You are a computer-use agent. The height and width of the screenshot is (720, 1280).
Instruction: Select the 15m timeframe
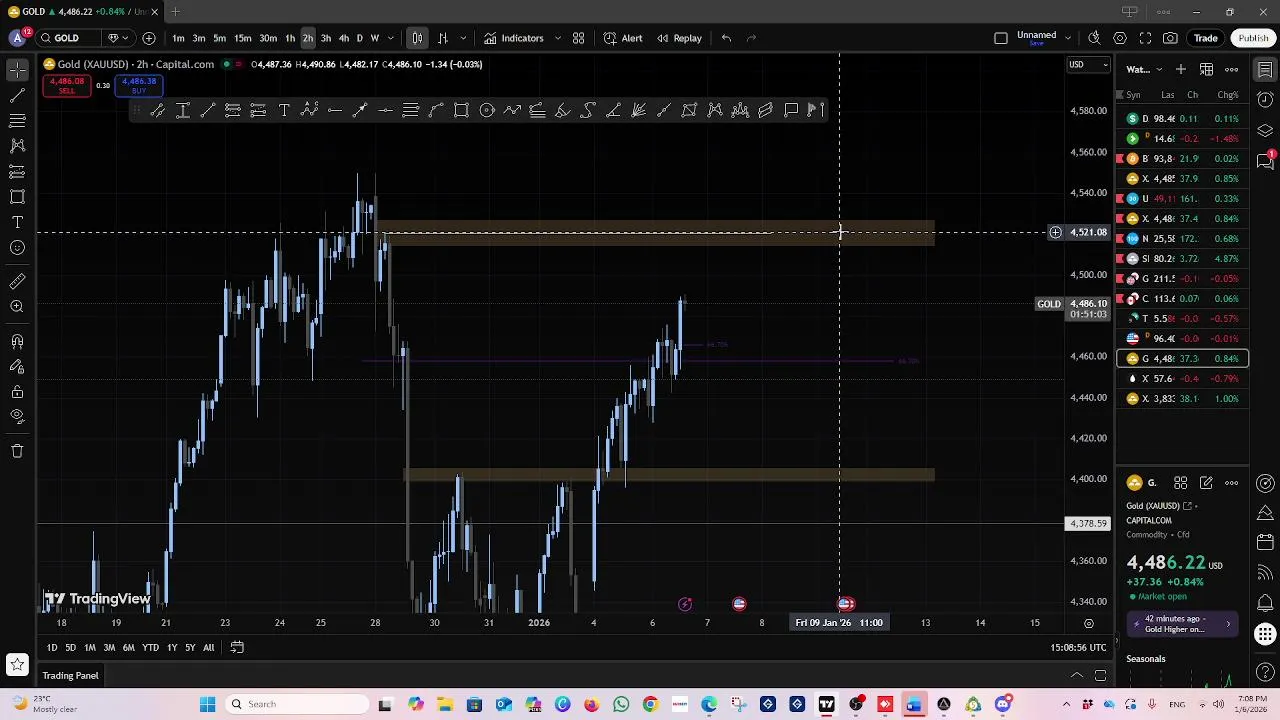point(242,38)
